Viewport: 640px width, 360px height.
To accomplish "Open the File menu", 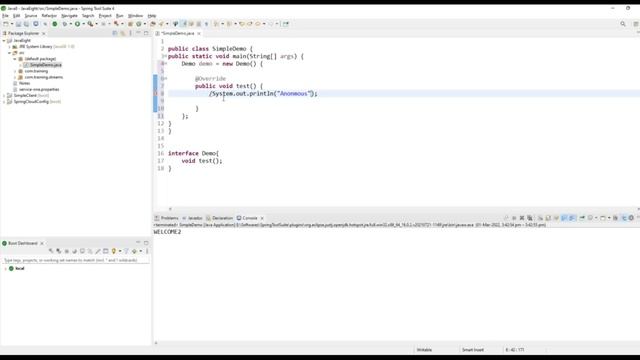I will pyautogui.click(x=5, y=16).
